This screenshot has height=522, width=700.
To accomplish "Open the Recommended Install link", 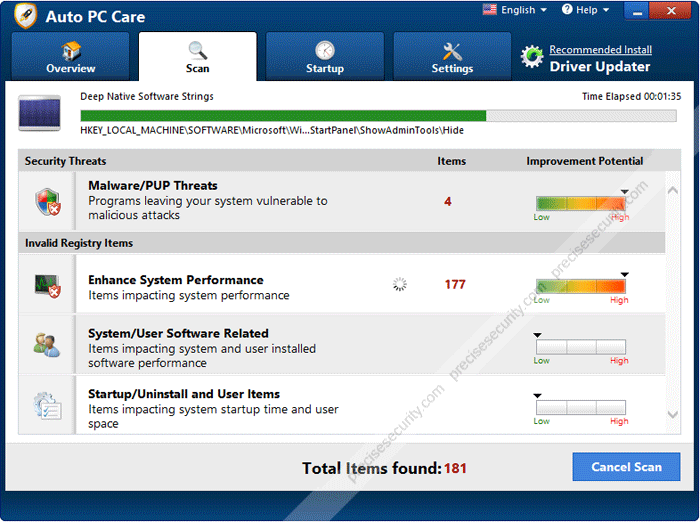I will [x=600, y=50].
